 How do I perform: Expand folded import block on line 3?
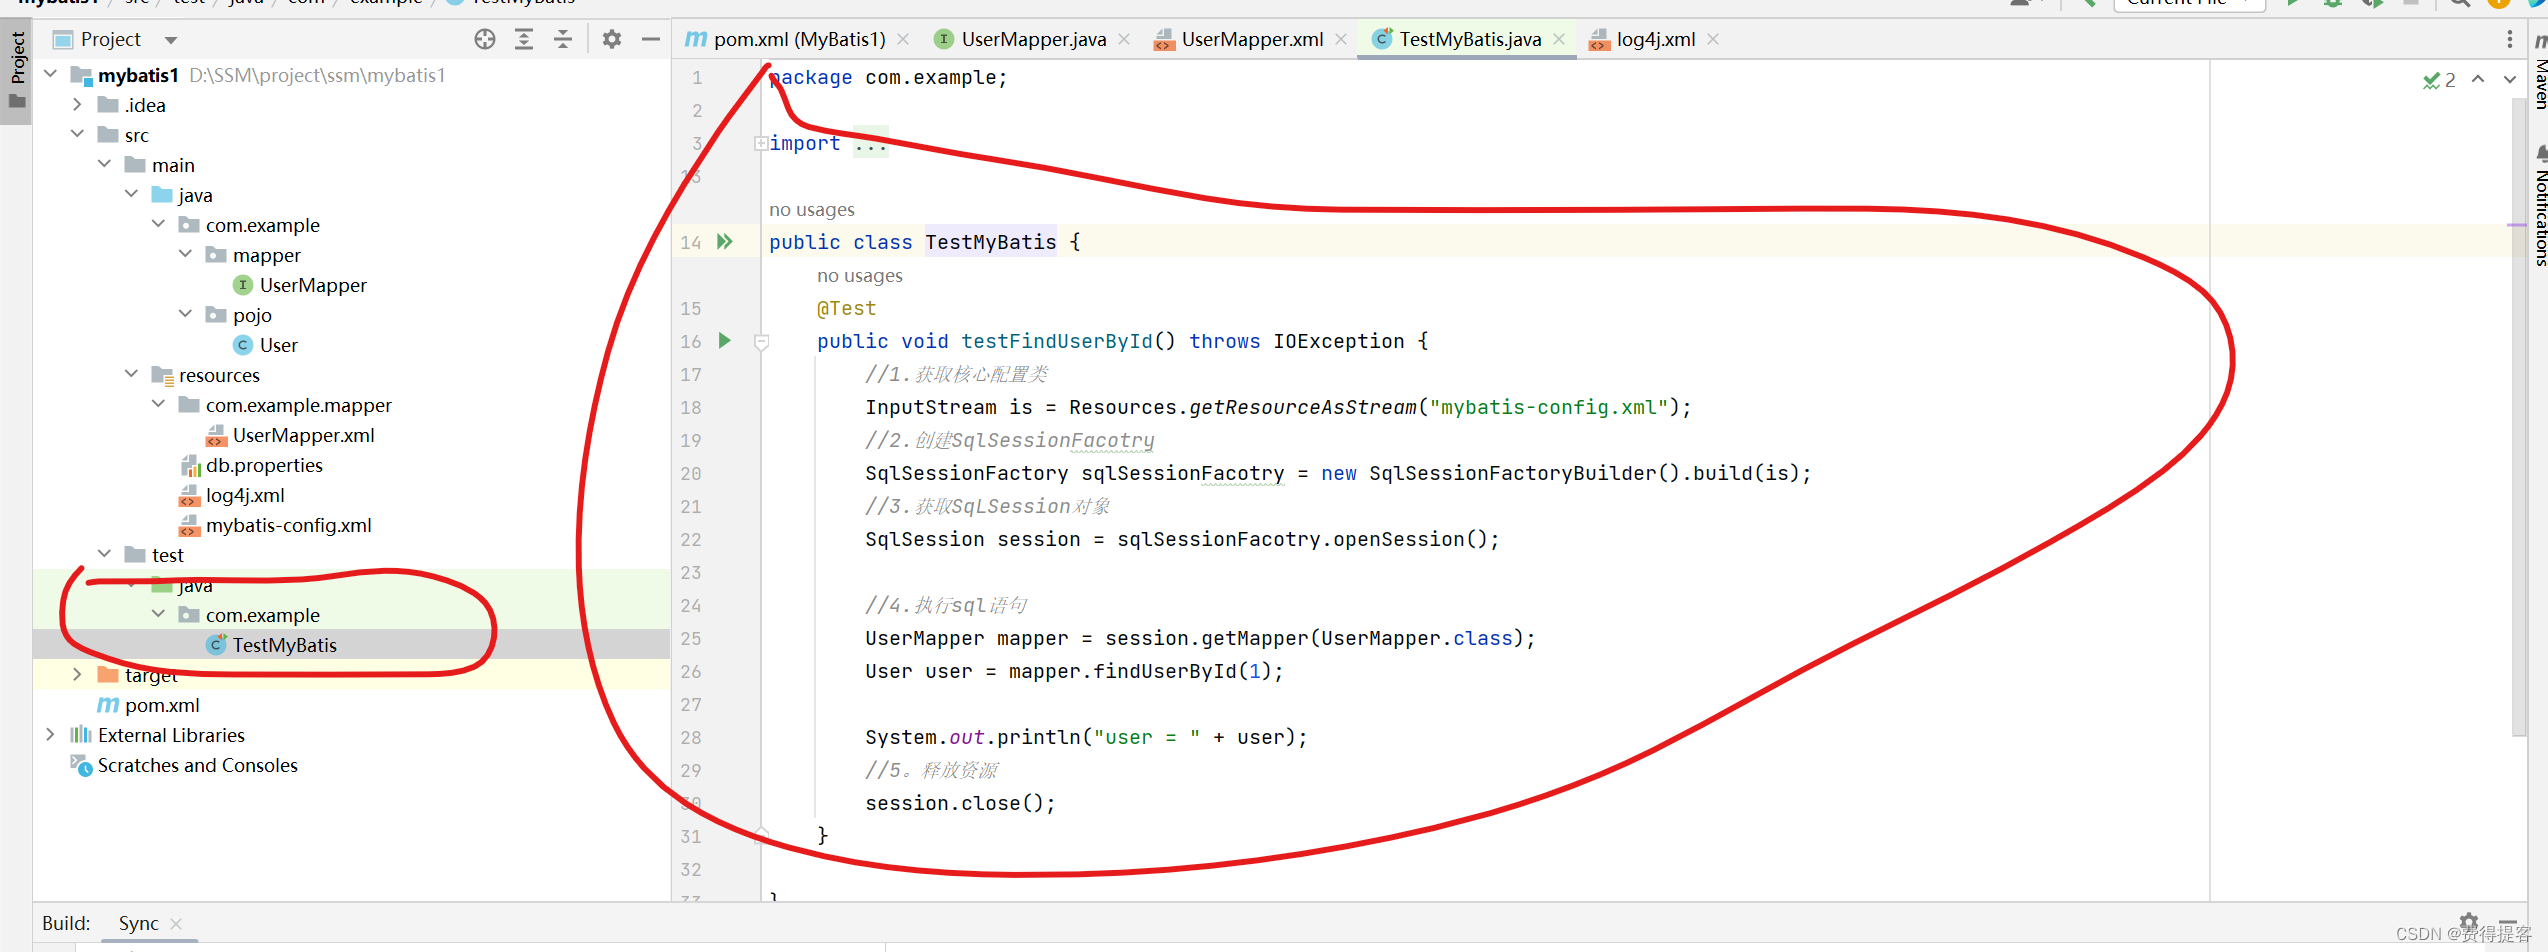coord(761,143)
